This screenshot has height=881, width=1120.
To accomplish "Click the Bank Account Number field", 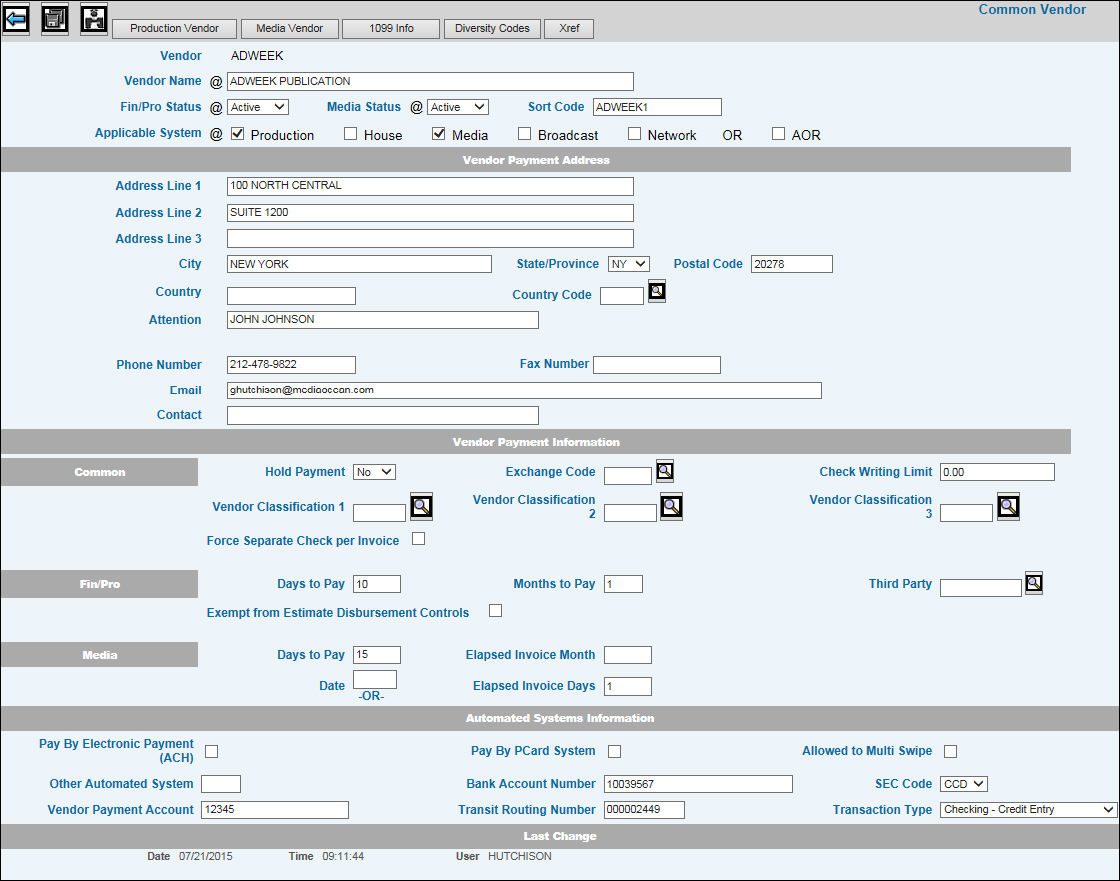I will pos(699,784).
